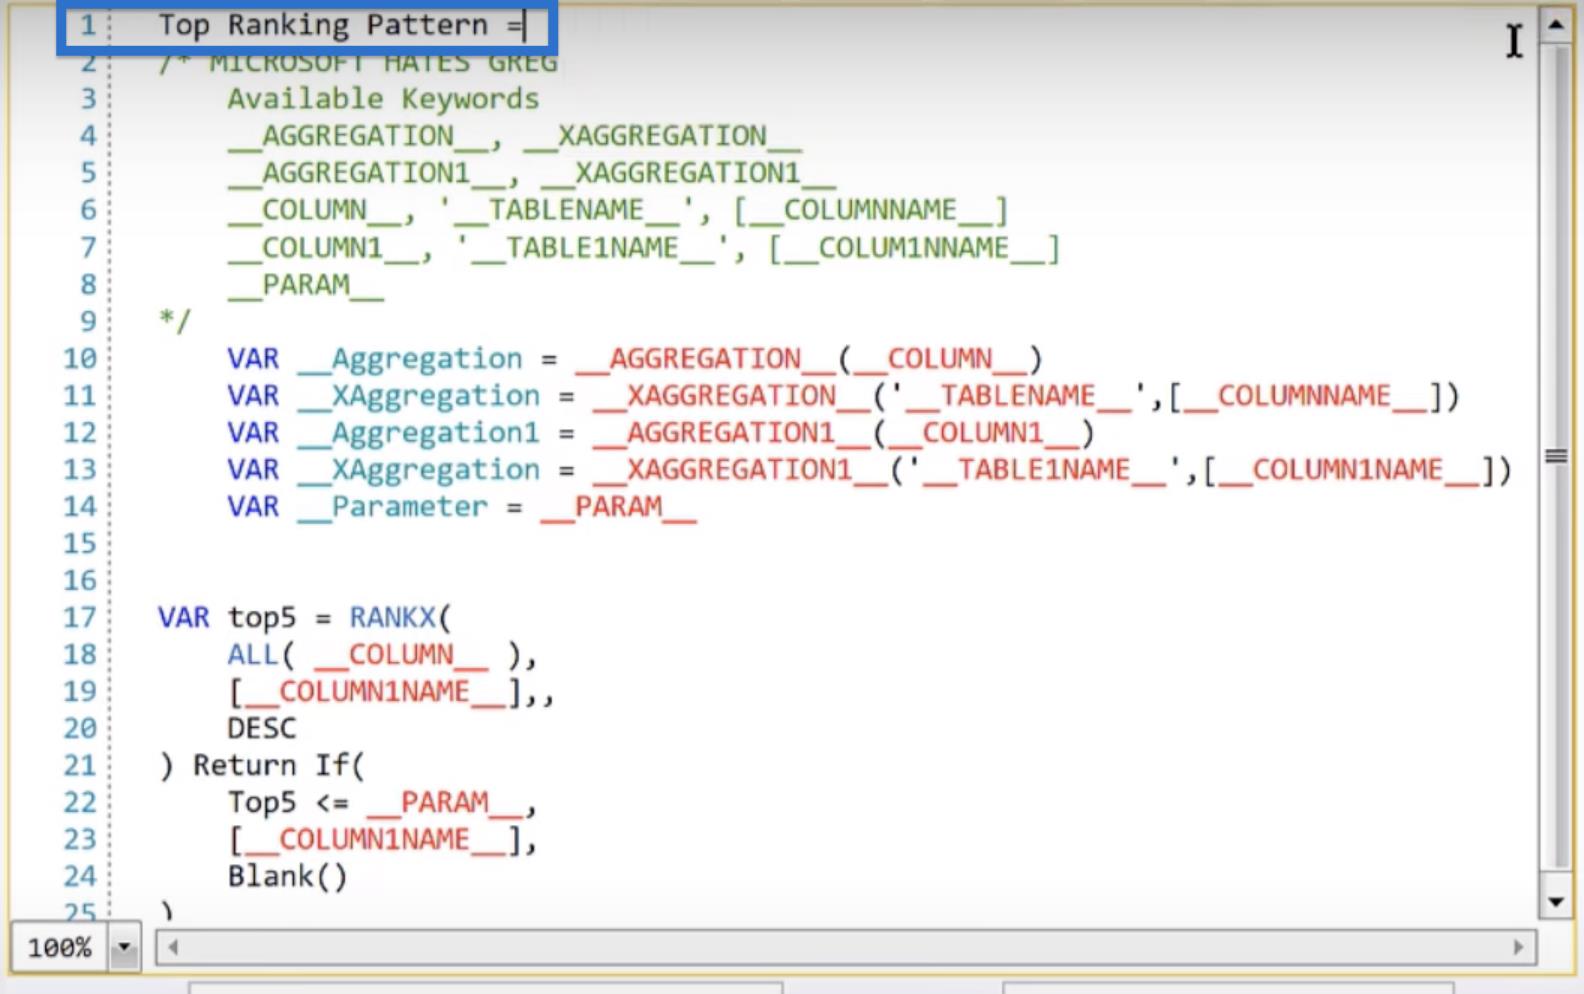1584x994 pixels.
Task: Click line number 9 in gutter
Action: coord(88,321)
